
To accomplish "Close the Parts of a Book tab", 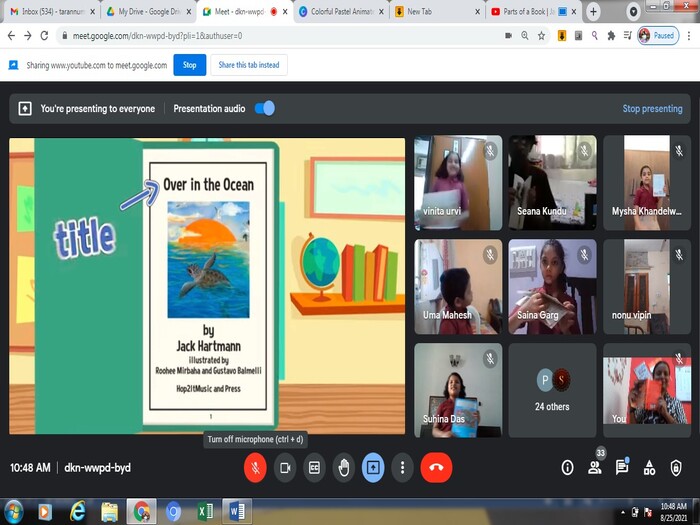I will point(574,12).
